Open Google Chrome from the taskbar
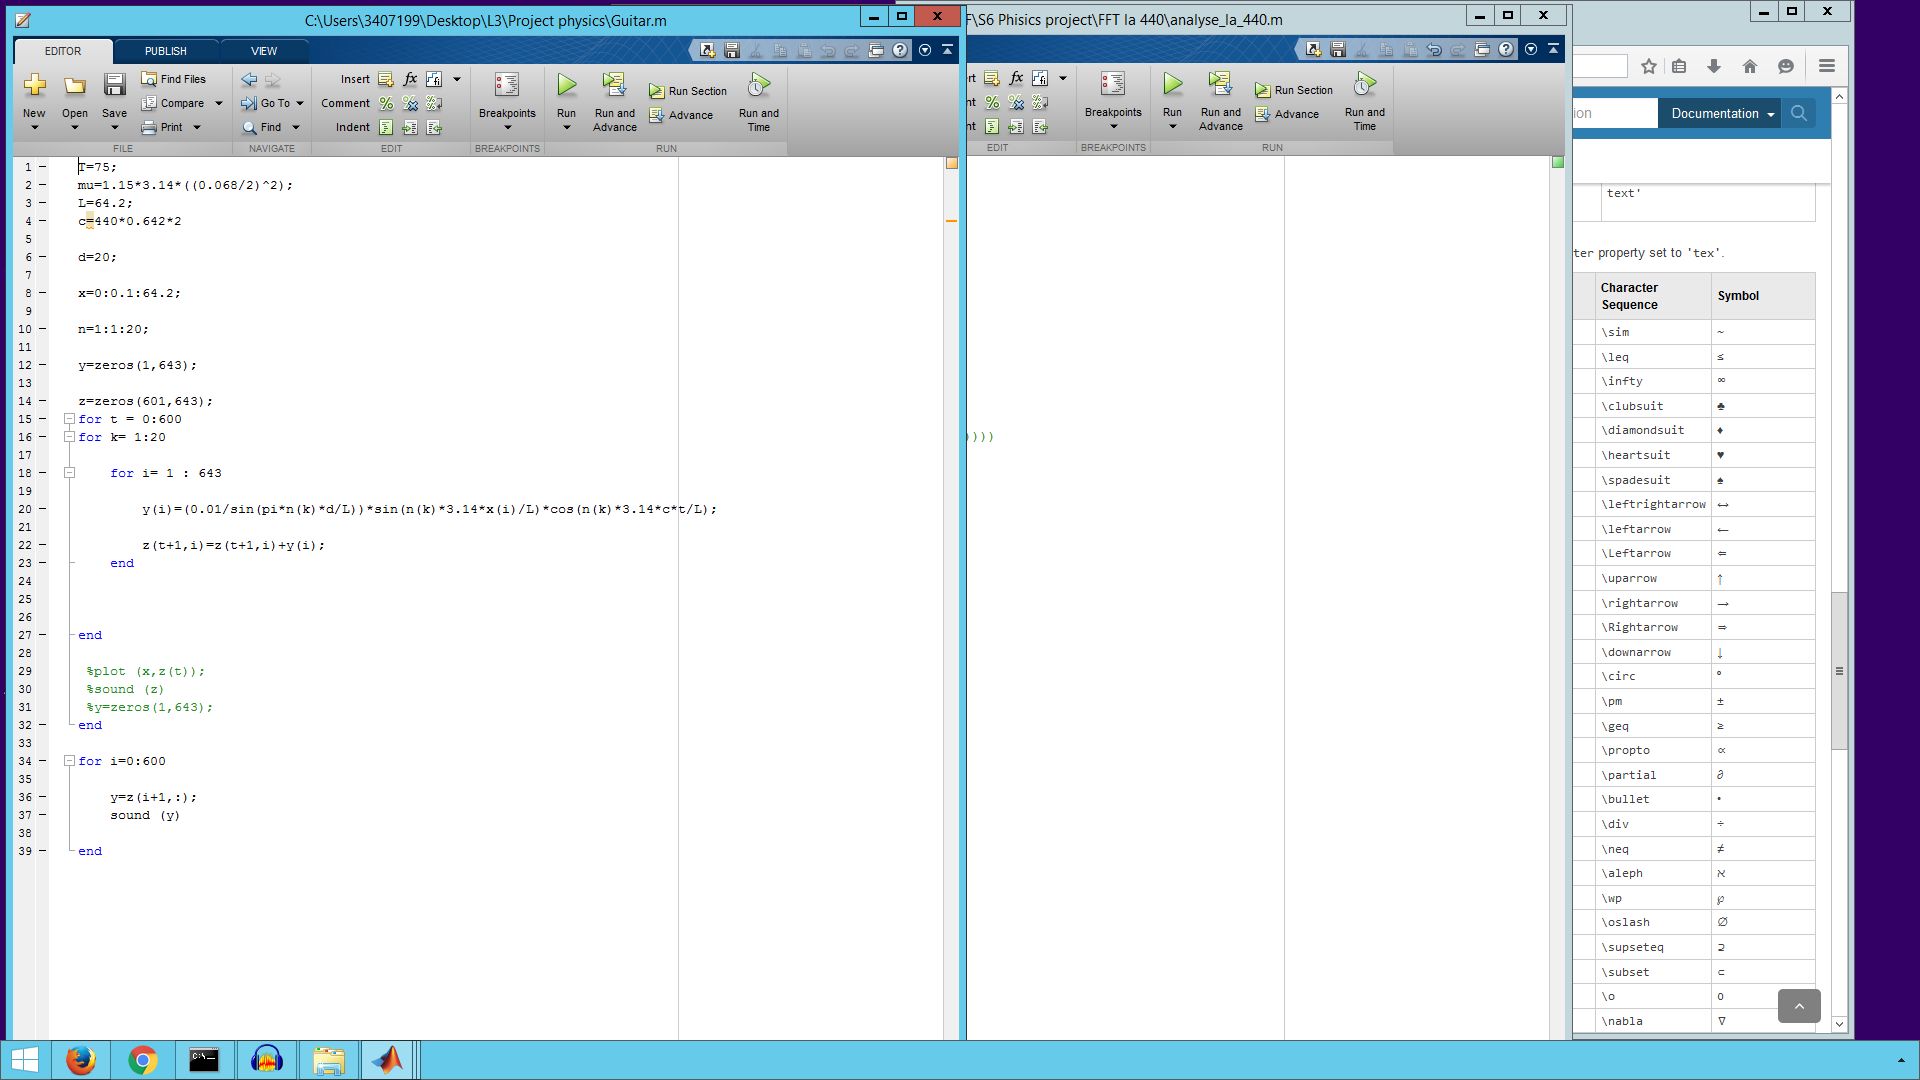This screenshot has width=1920, height=1080. [142, 1060]
